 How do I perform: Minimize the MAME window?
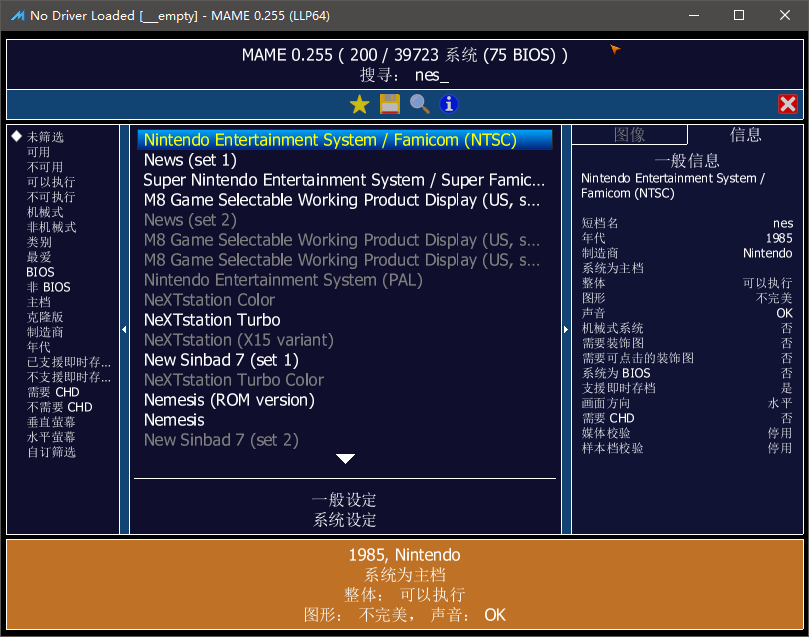694,15
